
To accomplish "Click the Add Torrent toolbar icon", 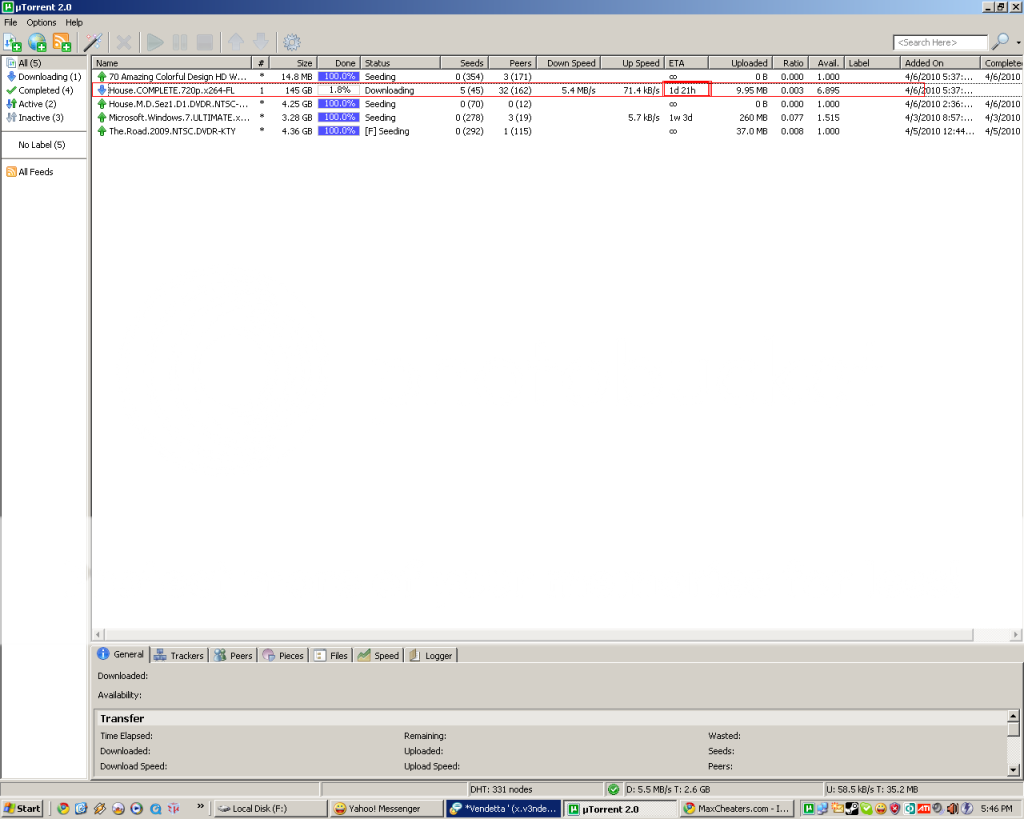I will pos(12,42).
